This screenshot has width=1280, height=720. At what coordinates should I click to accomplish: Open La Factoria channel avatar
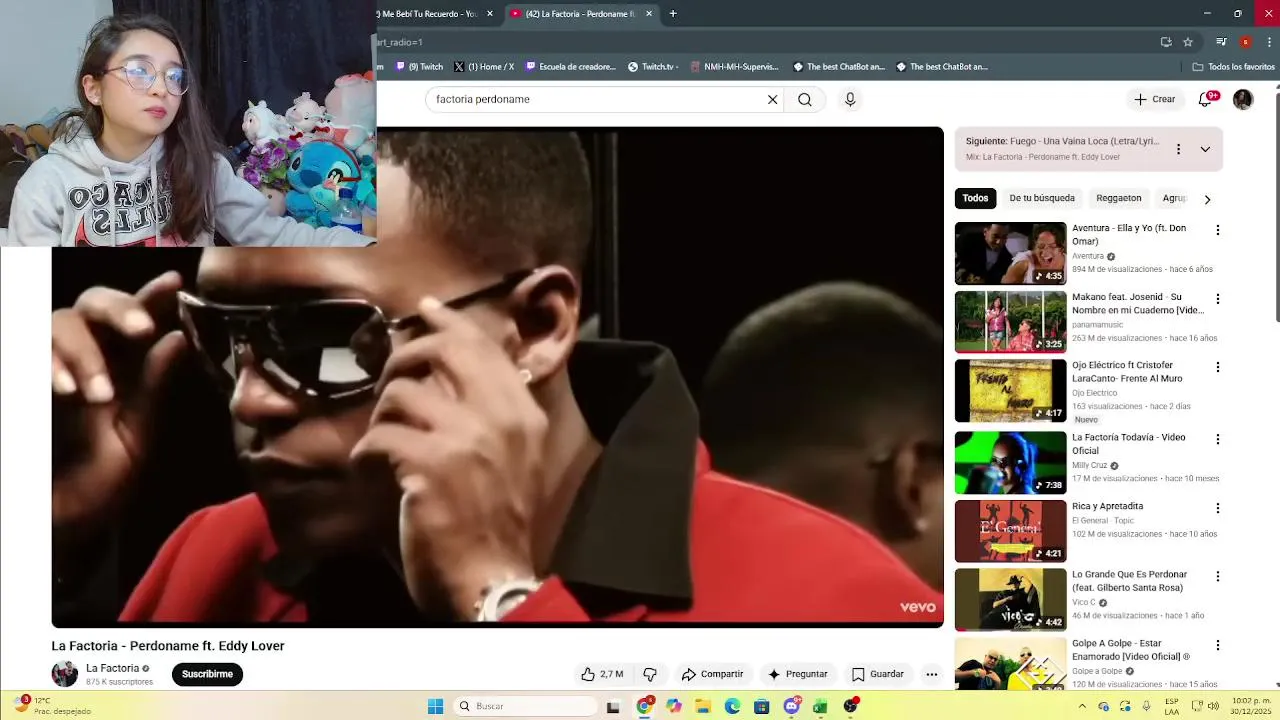[64, 673]
